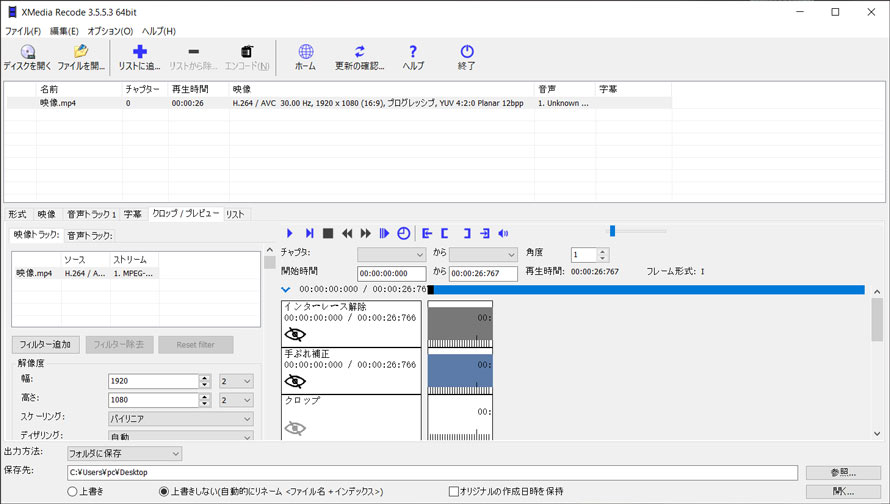Toggle the speaker volume icon
Image resolution: width=890 pixels, height=504 pixels.
(x=503, y=233)
